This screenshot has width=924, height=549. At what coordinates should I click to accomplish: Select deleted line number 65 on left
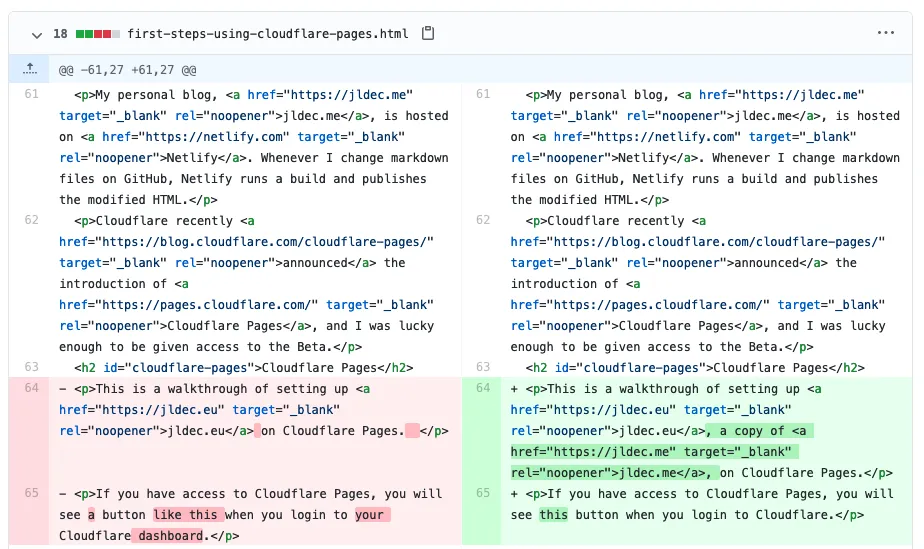pos(31,493)
